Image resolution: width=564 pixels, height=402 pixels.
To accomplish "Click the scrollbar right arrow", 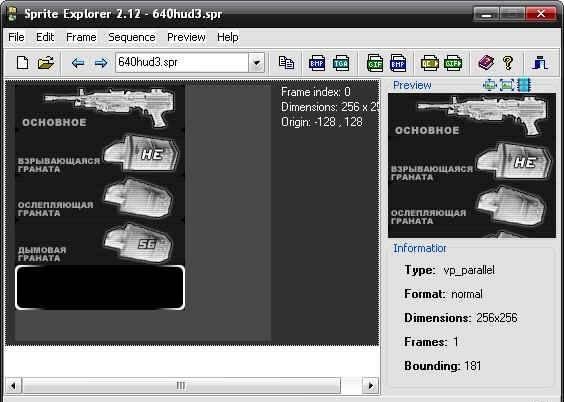I will 370,386.
